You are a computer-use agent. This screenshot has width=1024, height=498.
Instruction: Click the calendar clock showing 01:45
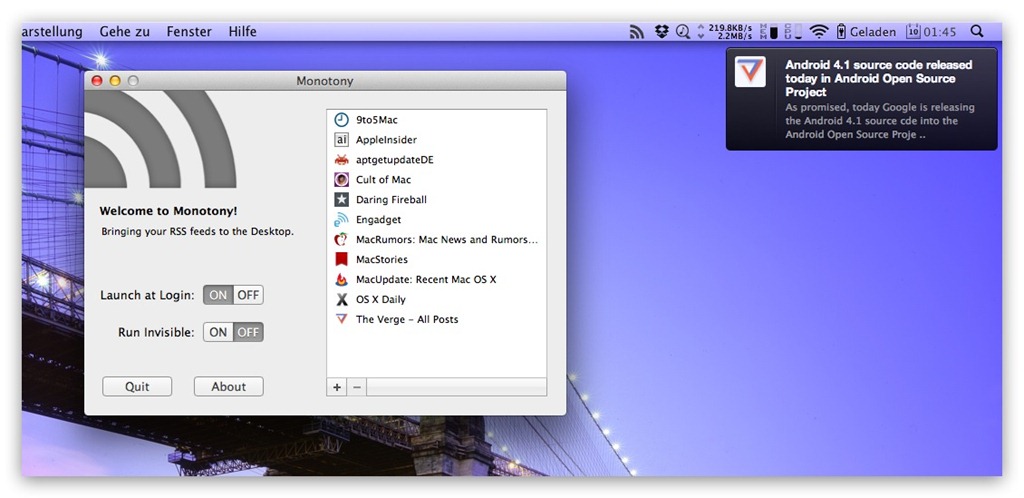(x=931, y=31)
